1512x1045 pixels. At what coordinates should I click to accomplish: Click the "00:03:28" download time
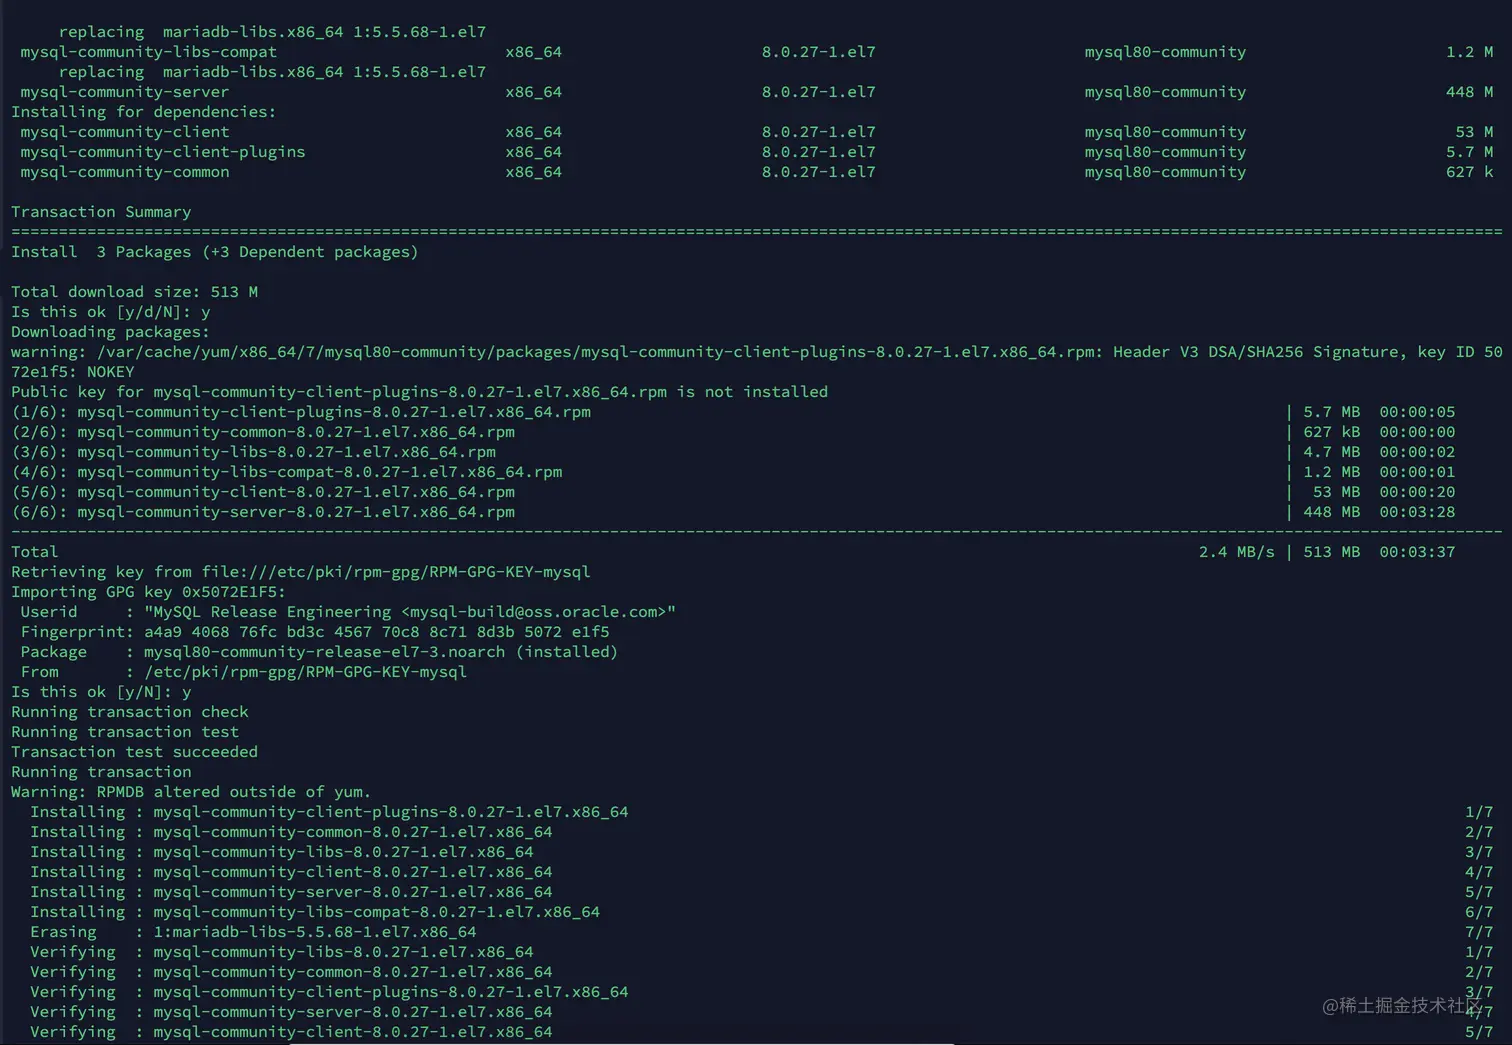(1417, 512)
